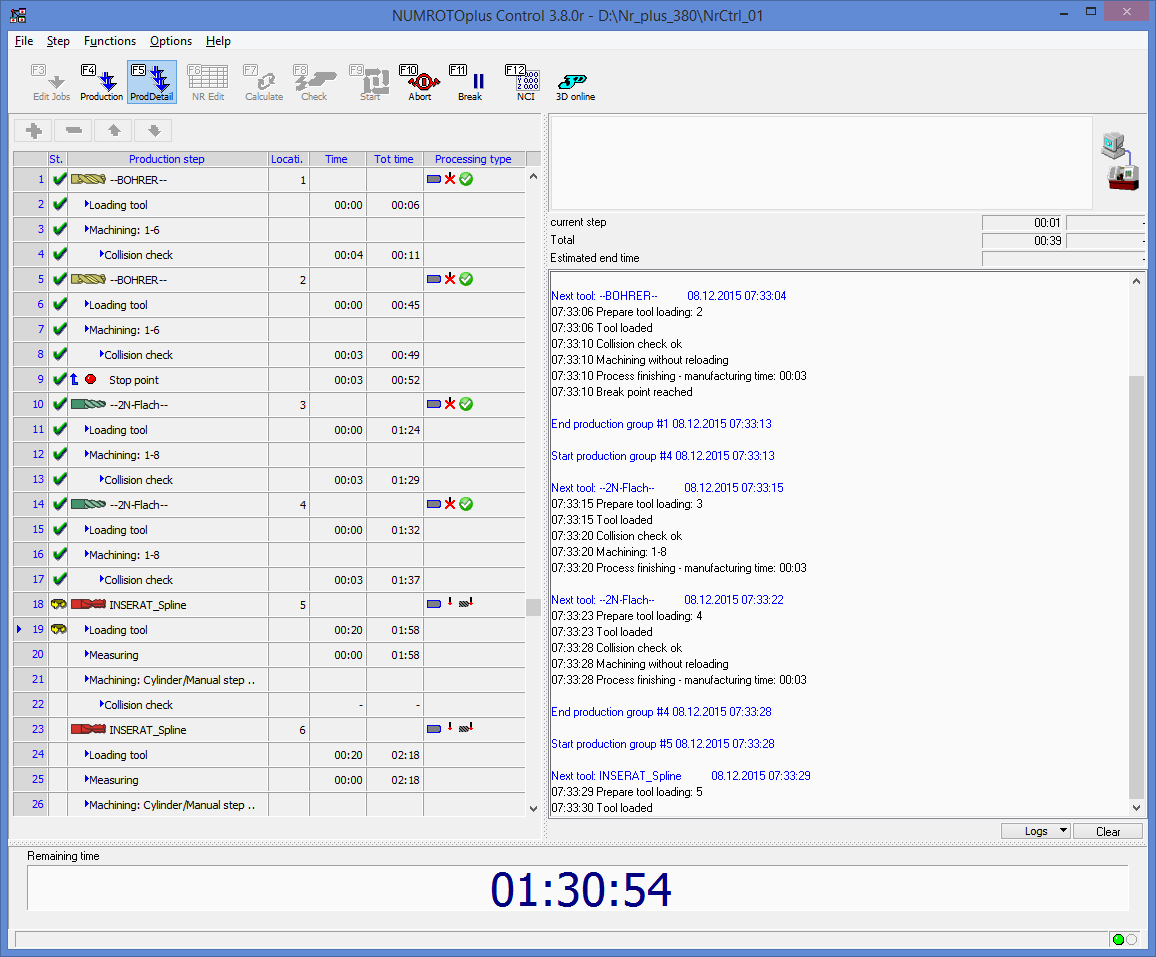Click the Clear button below the log

1108,831
